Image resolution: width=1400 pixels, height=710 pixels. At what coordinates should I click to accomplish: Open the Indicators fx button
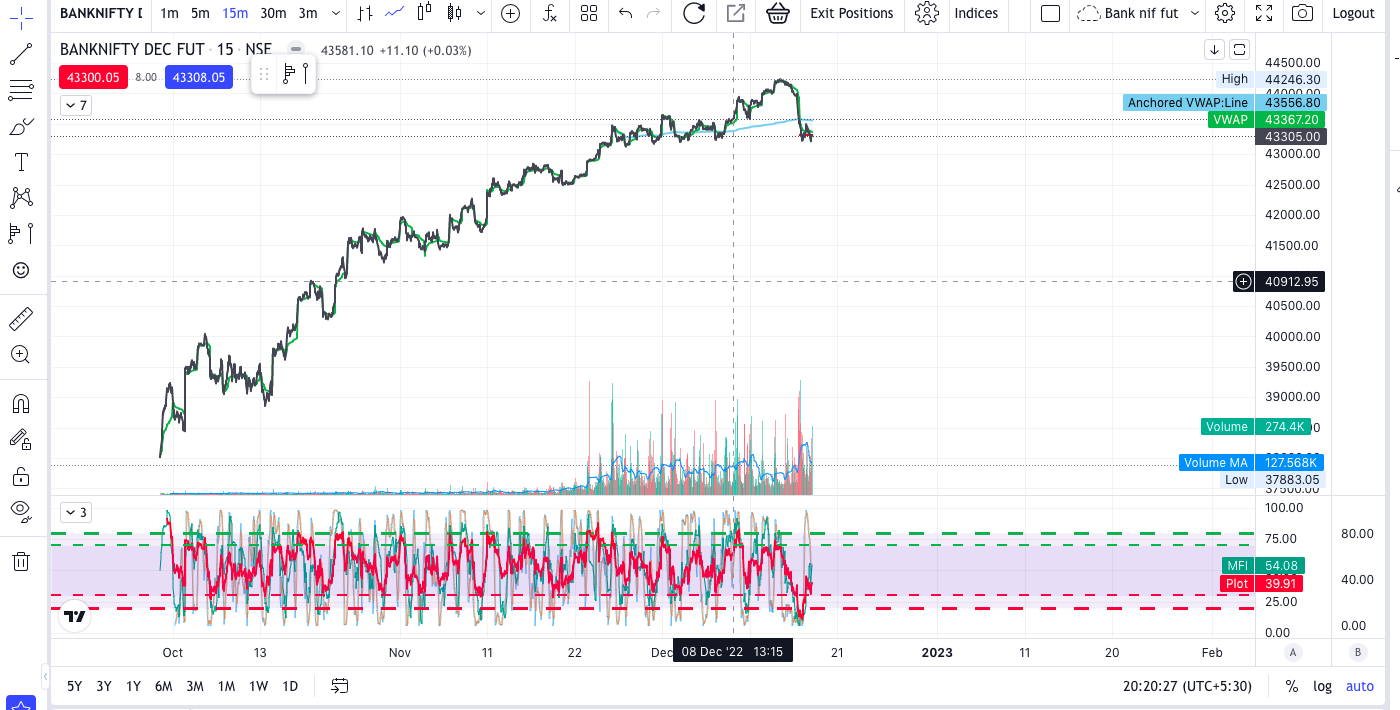pyautogui.click(x=550, y=13)
